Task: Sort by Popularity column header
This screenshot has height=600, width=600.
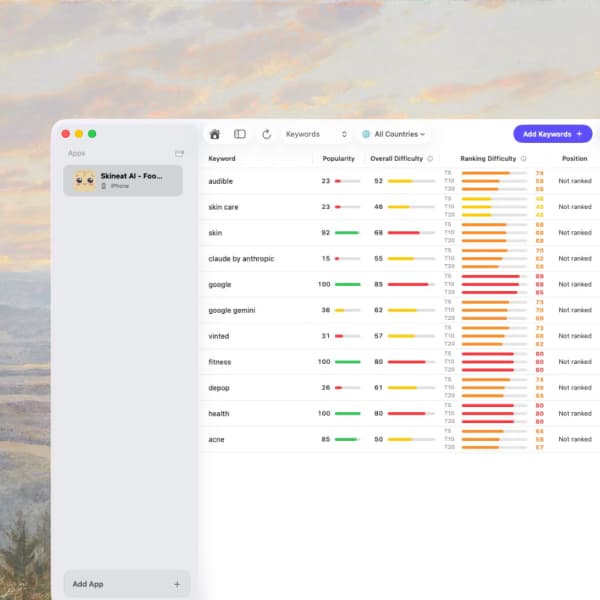Action: pyautogui.click(x=338, y=158)
